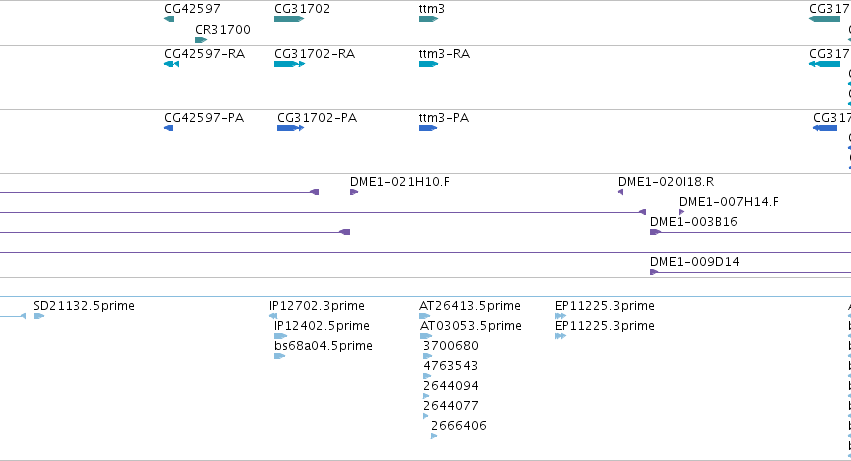Screen dimensions: 851x461
Task: Select the SD21132.5prime EST arrow glyph
Action: 39,316
